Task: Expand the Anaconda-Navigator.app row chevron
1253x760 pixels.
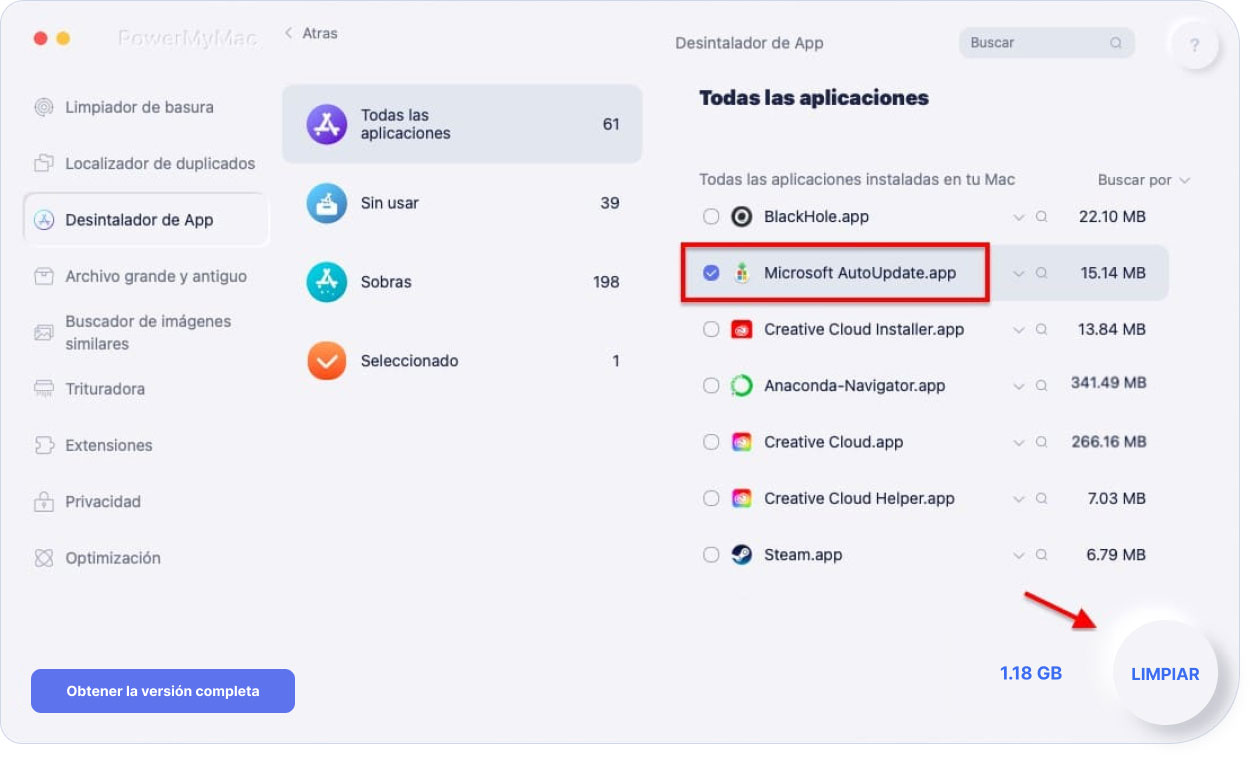Action: click(1019, 386)
